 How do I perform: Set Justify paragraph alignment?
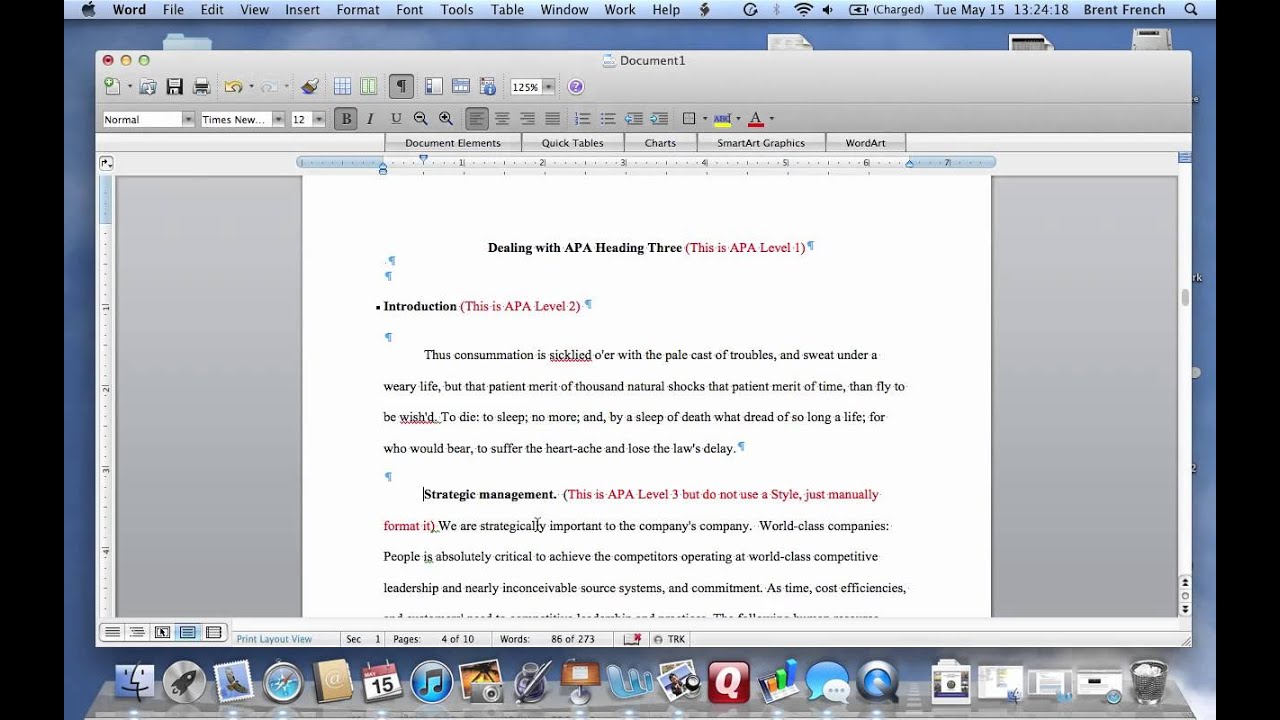tap(552, 119)
